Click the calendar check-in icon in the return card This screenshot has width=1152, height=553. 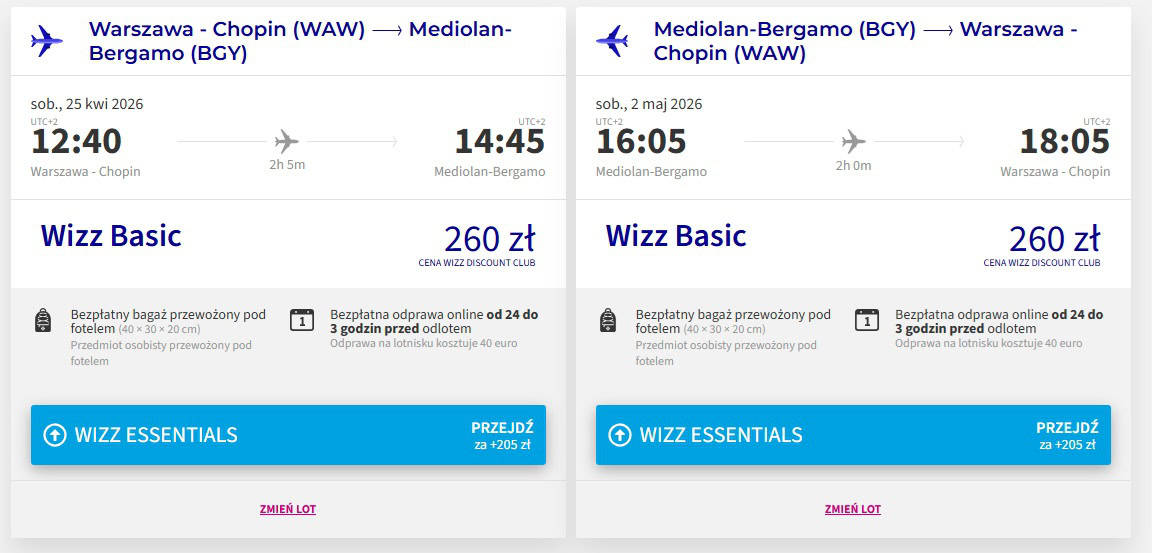[866, 320]
